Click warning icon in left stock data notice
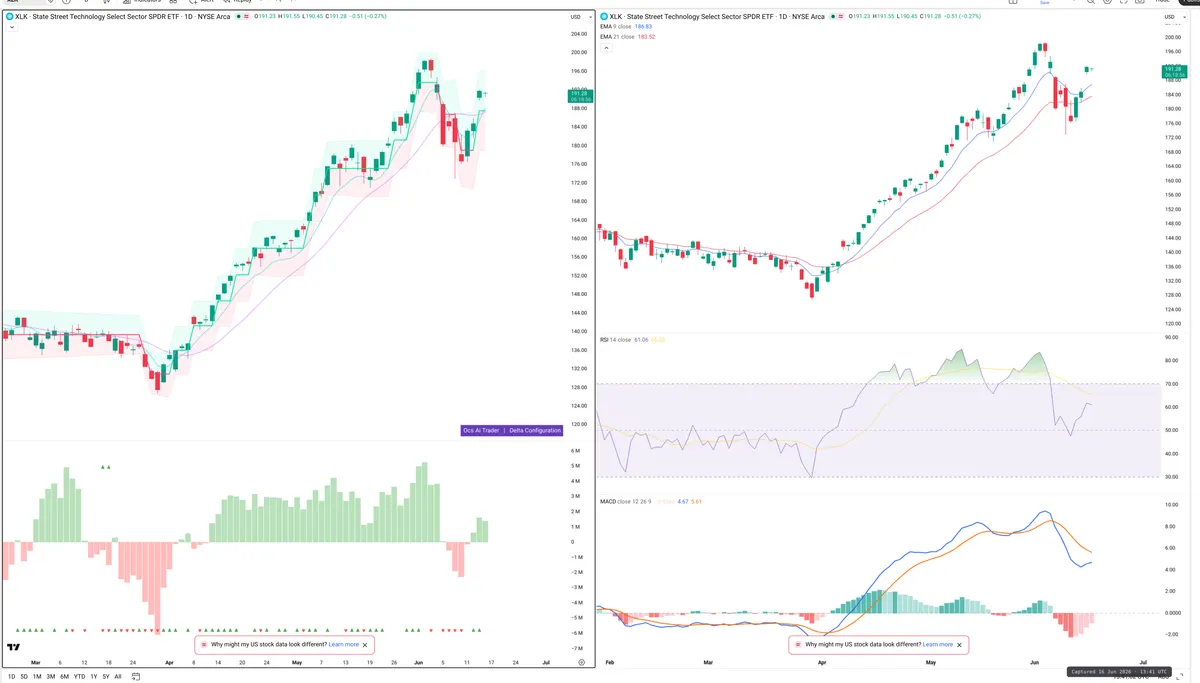The width and height of the screenshot is (1200, 683). 204,645
